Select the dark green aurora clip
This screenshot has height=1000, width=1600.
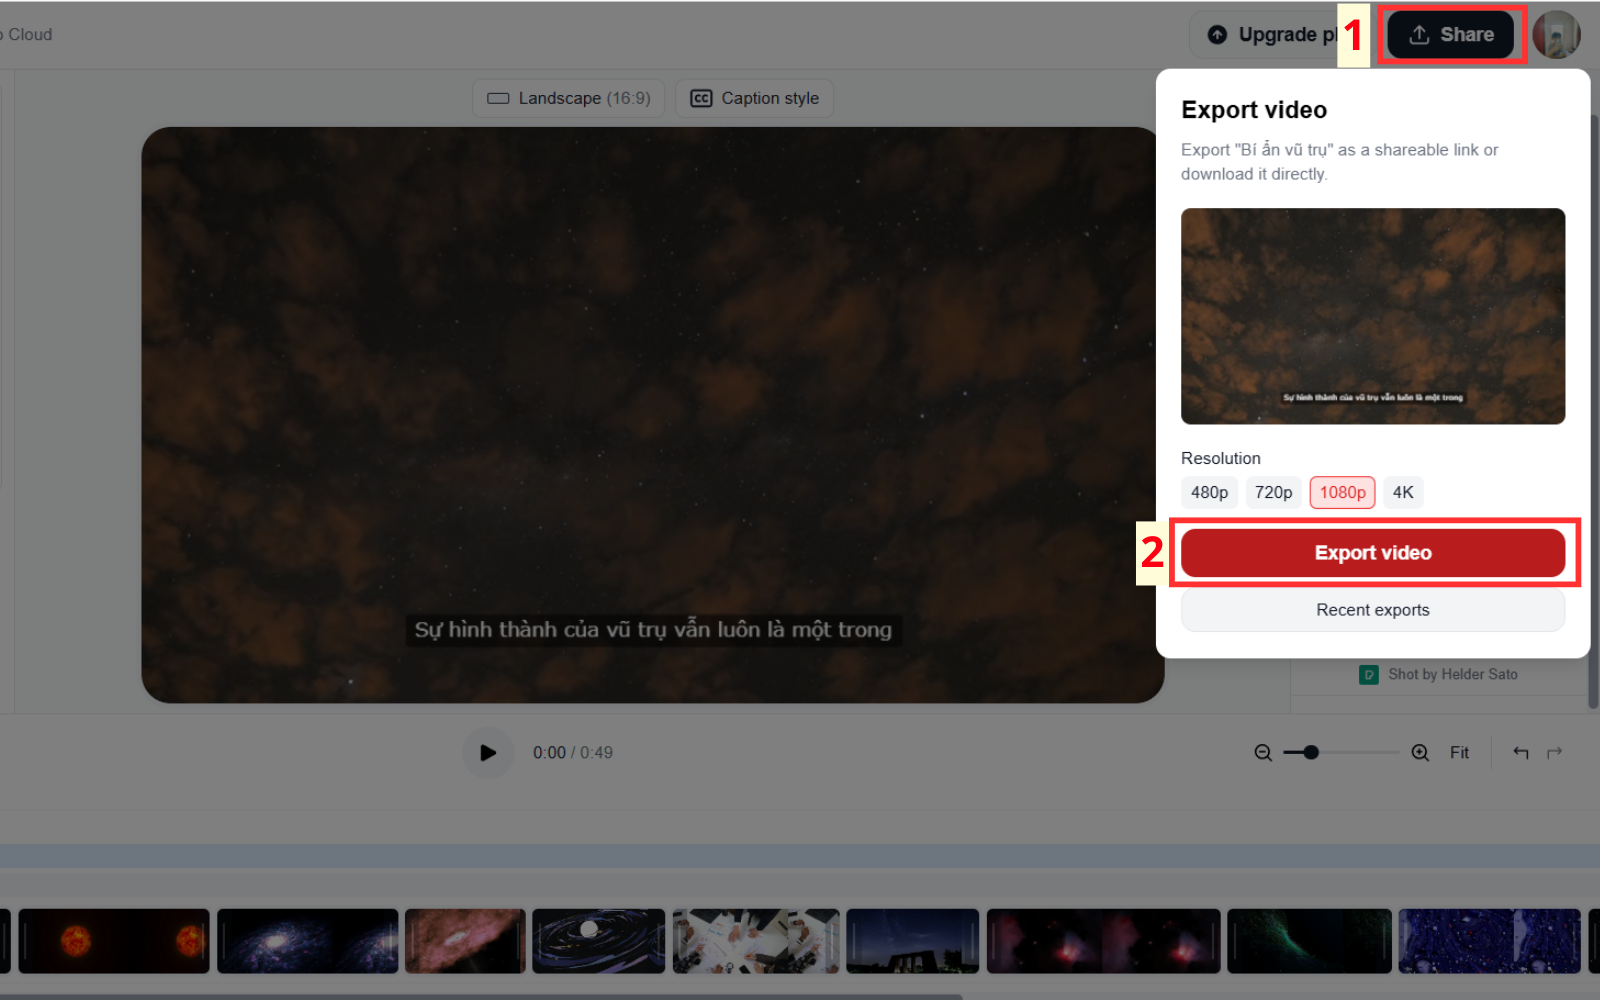click(x=1309, y=941)
